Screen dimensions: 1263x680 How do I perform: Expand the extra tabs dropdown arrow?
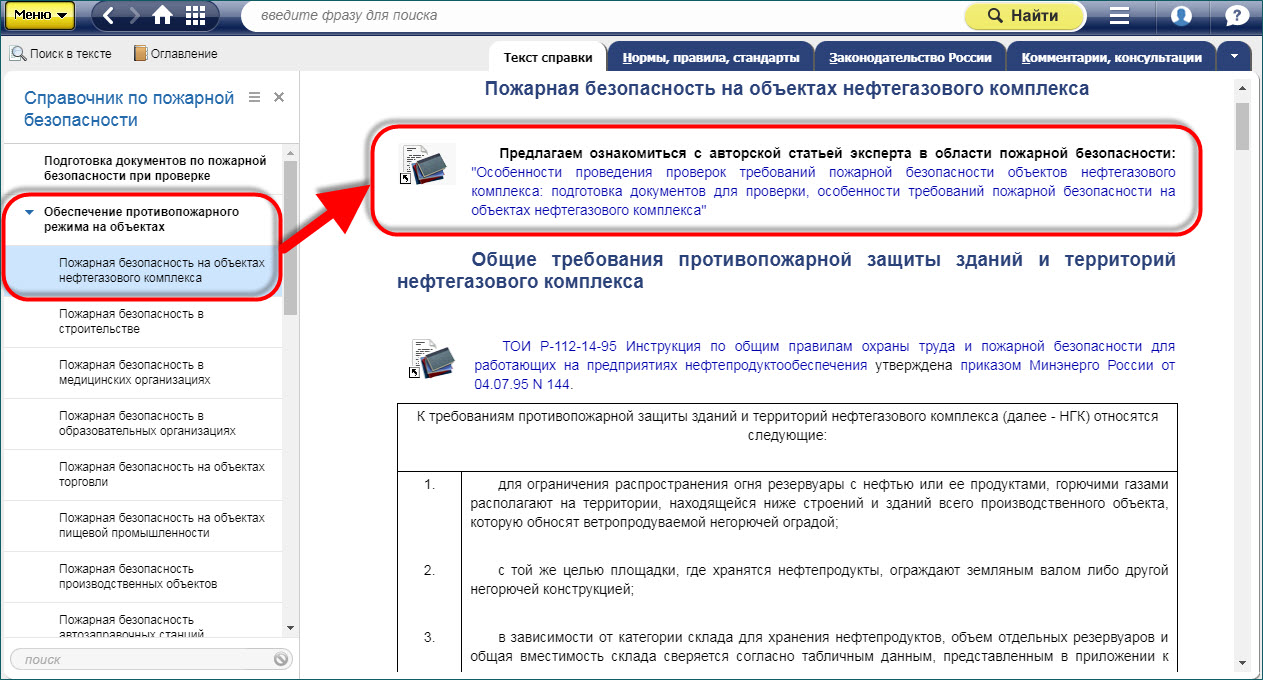click(1235, 56)
